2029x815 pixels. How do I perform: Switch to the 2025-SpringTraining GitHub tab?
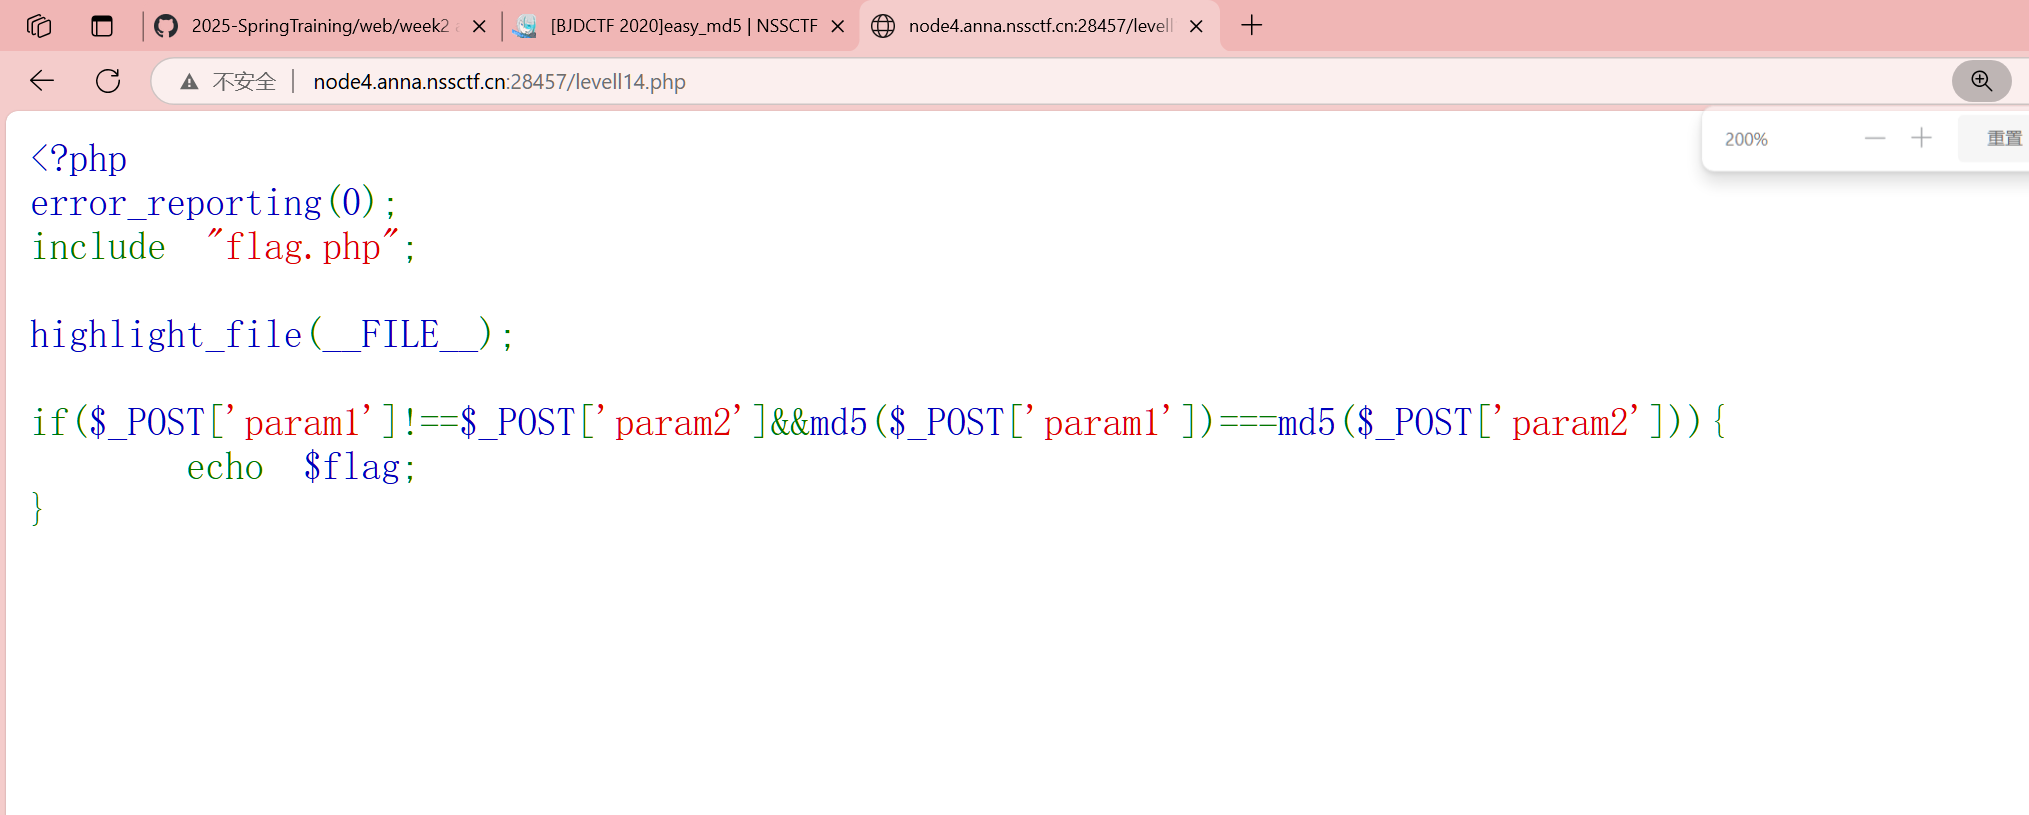pyautogui.click(x=319, y=26)
